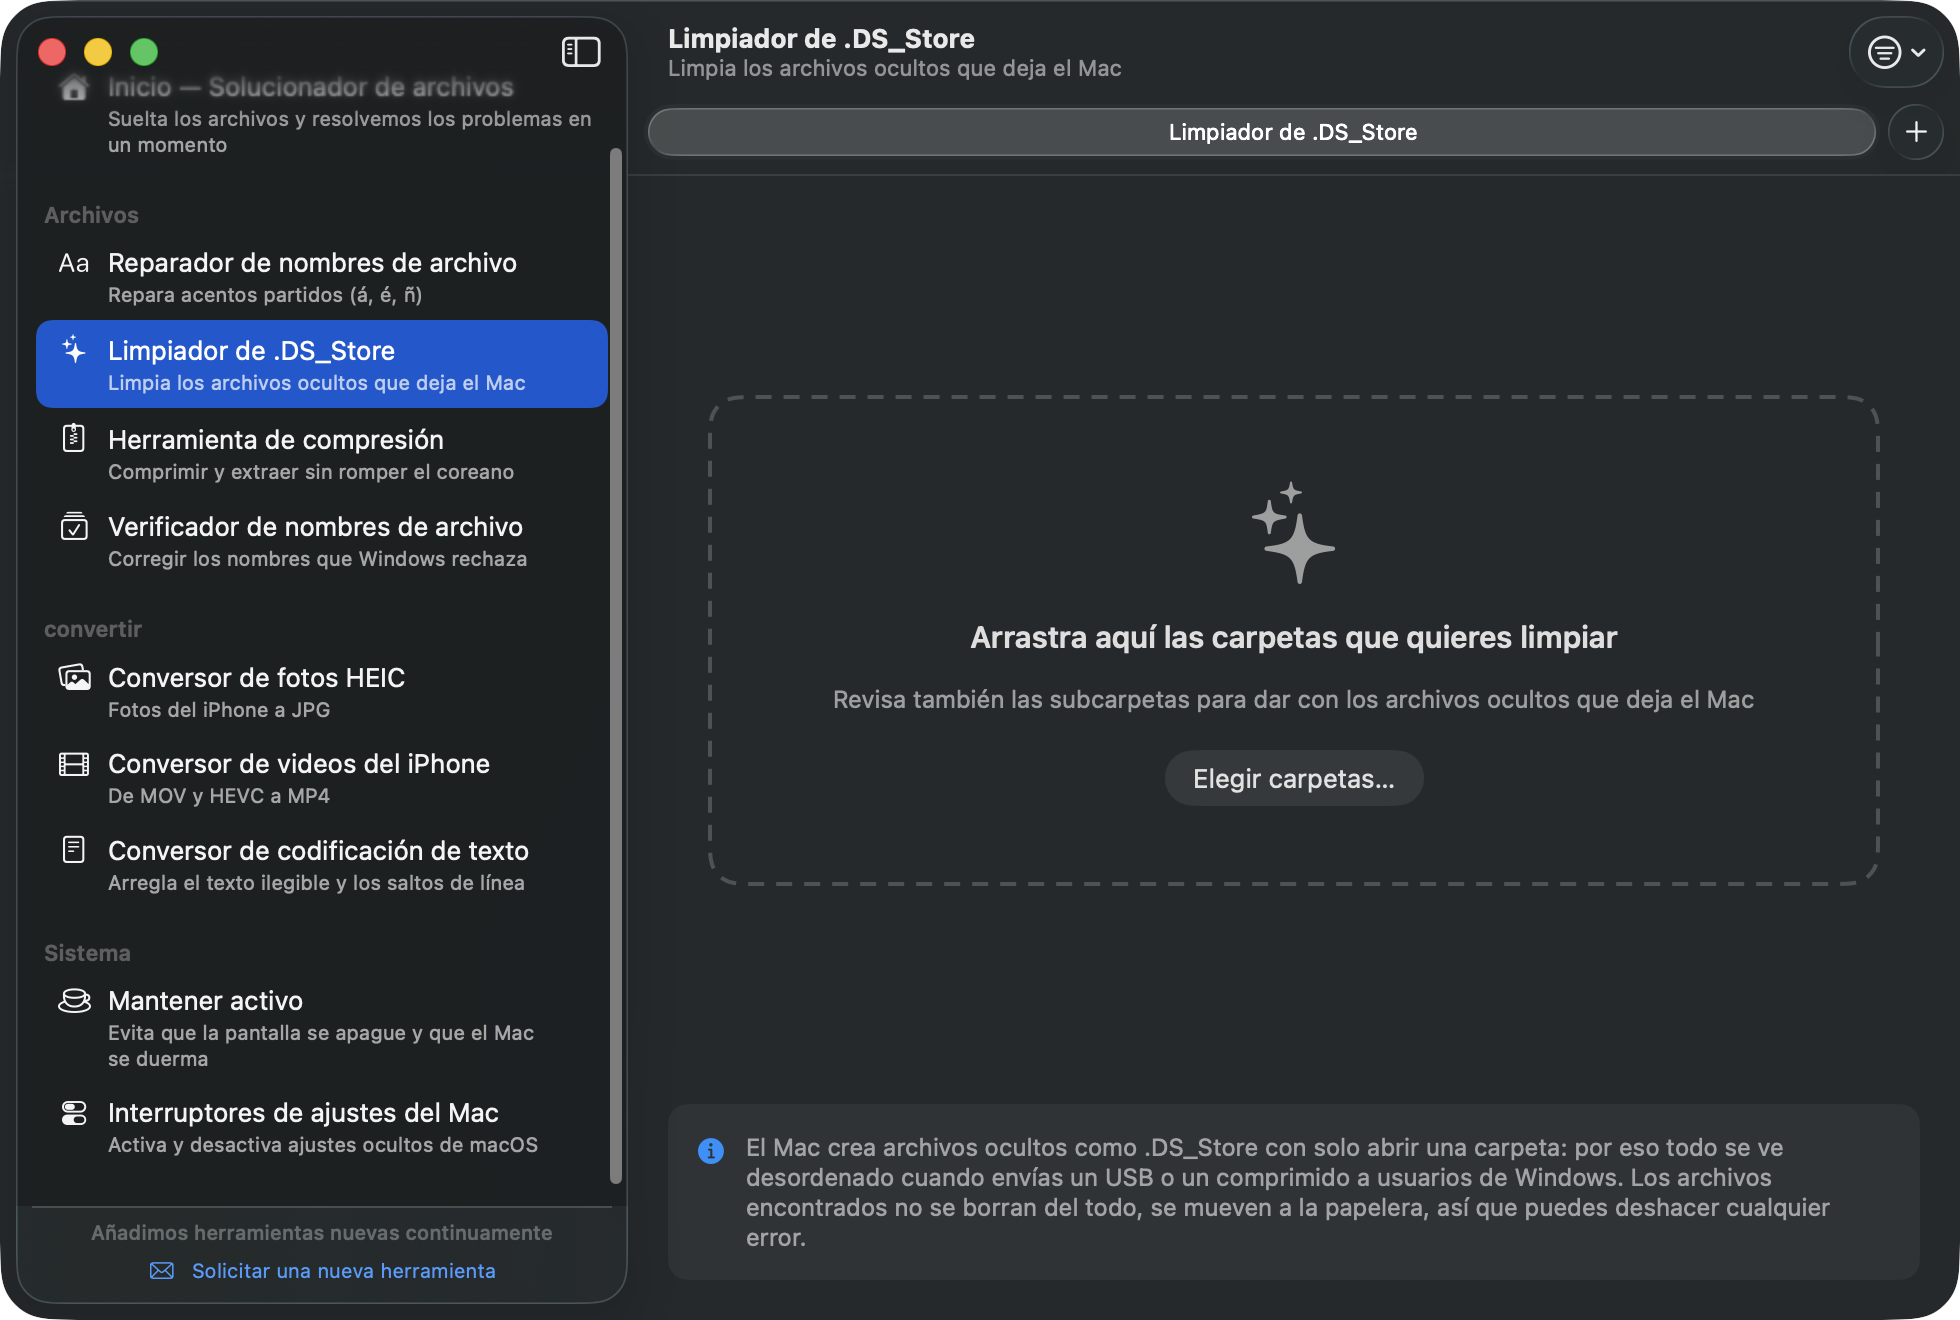Click the switches icon of Interruptores de ajustes
This screenshot has width=1960, height=1320.
pyautogui.click(x=73, y=1113)
